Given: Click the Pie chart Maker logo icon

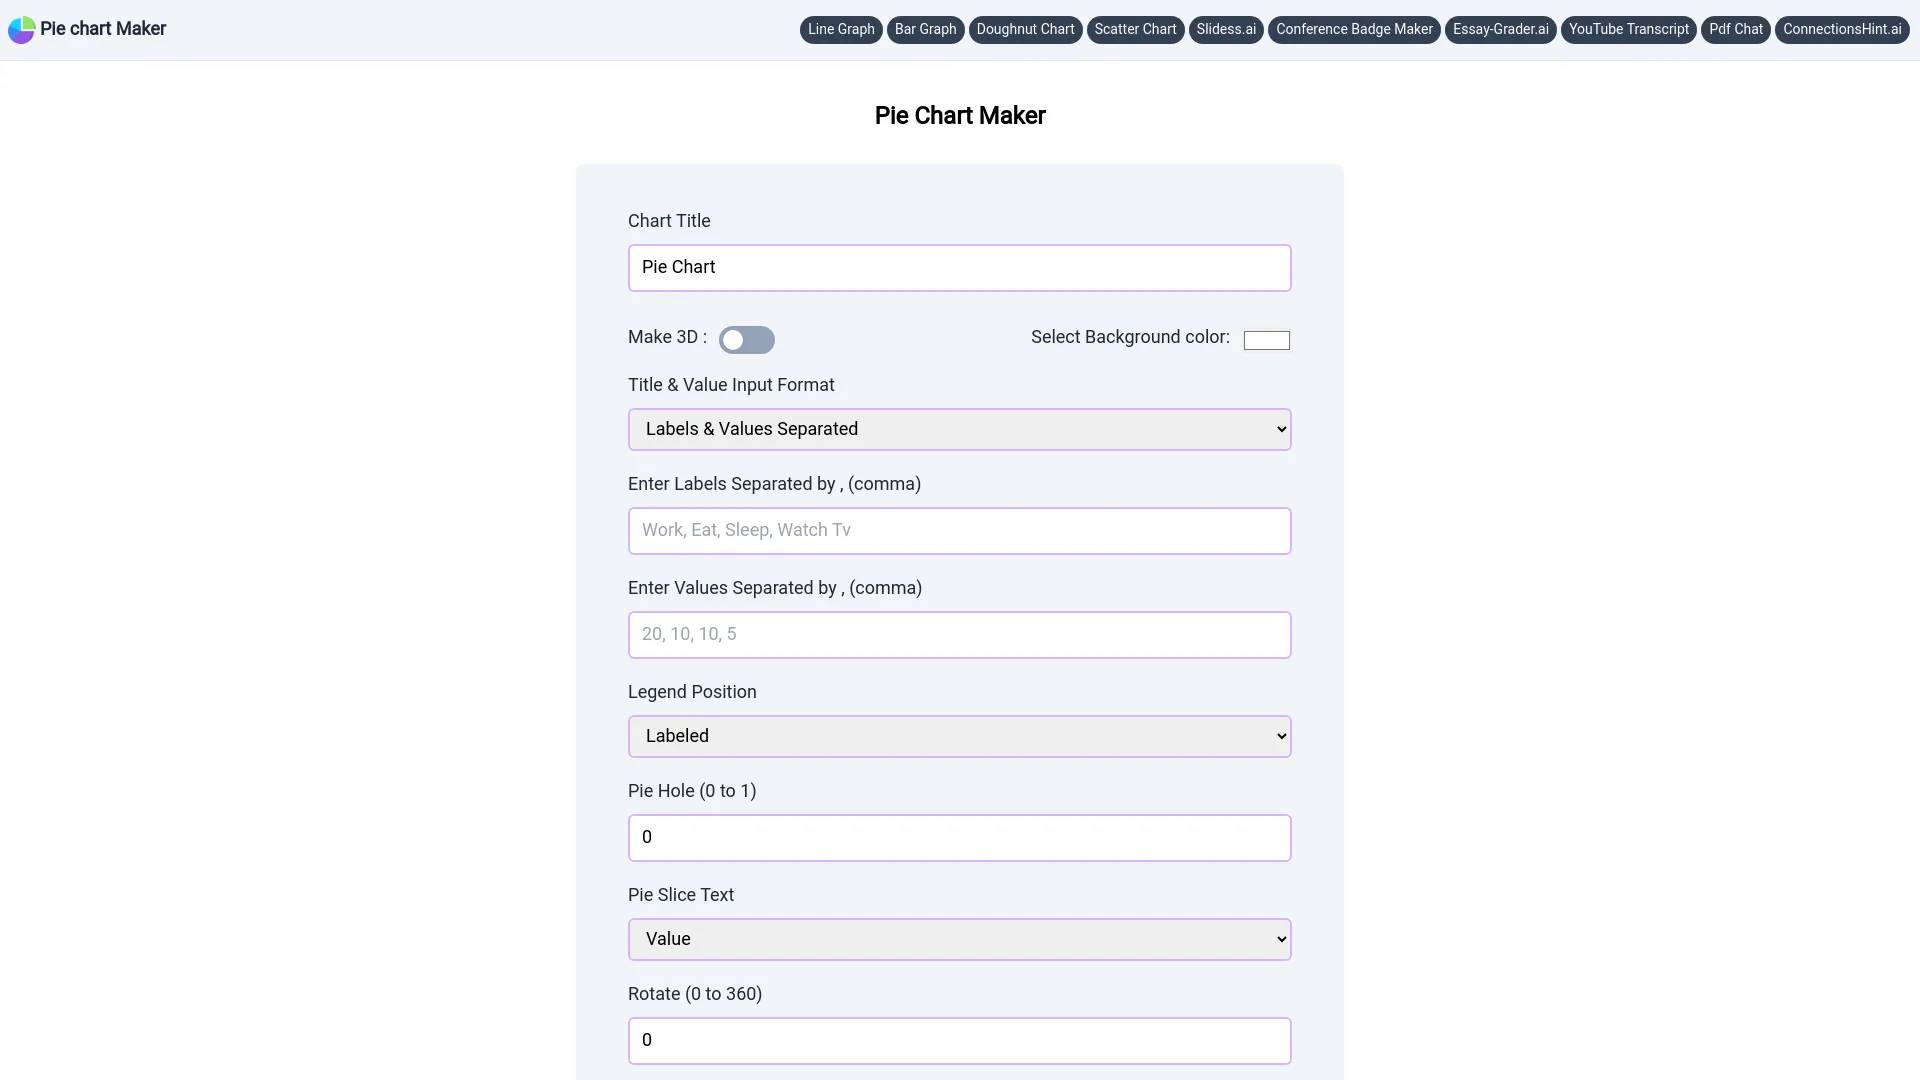Looking at the screenshot, I should click(21, 29).
